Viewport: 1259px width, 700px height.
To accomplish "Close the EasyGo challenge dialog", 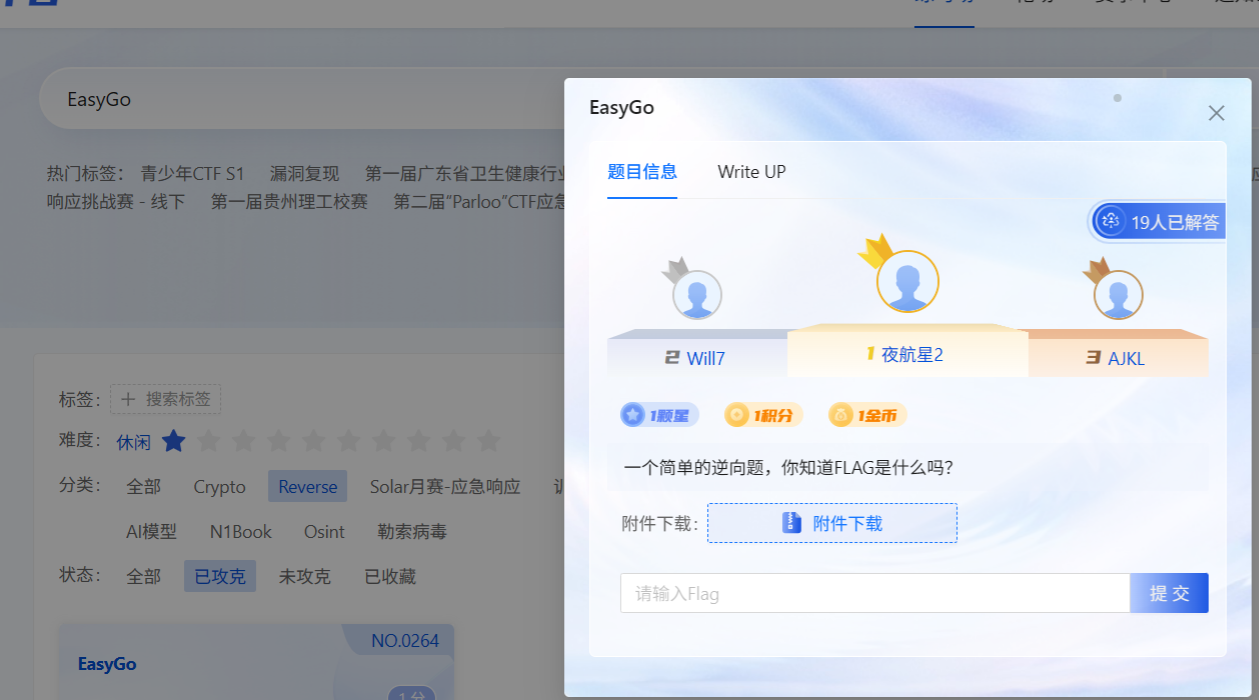I will pos(1216,113).
